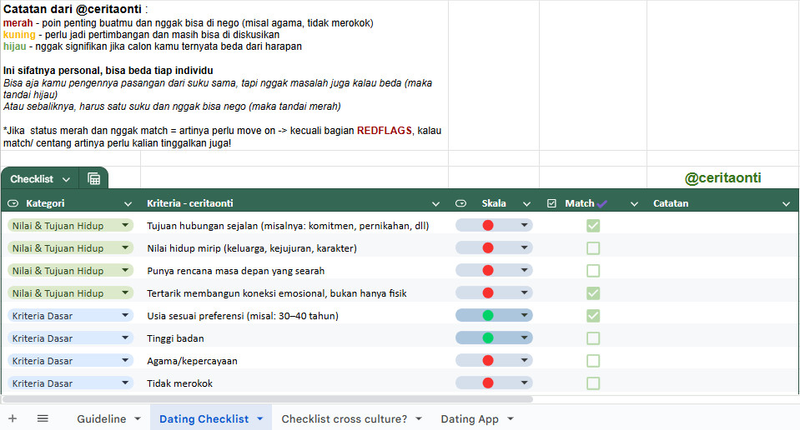Viewport: 800px width, 430px height.
Task: Click the horizontal scrollbar above sheet tabs
Action: (x=267, y=399)
